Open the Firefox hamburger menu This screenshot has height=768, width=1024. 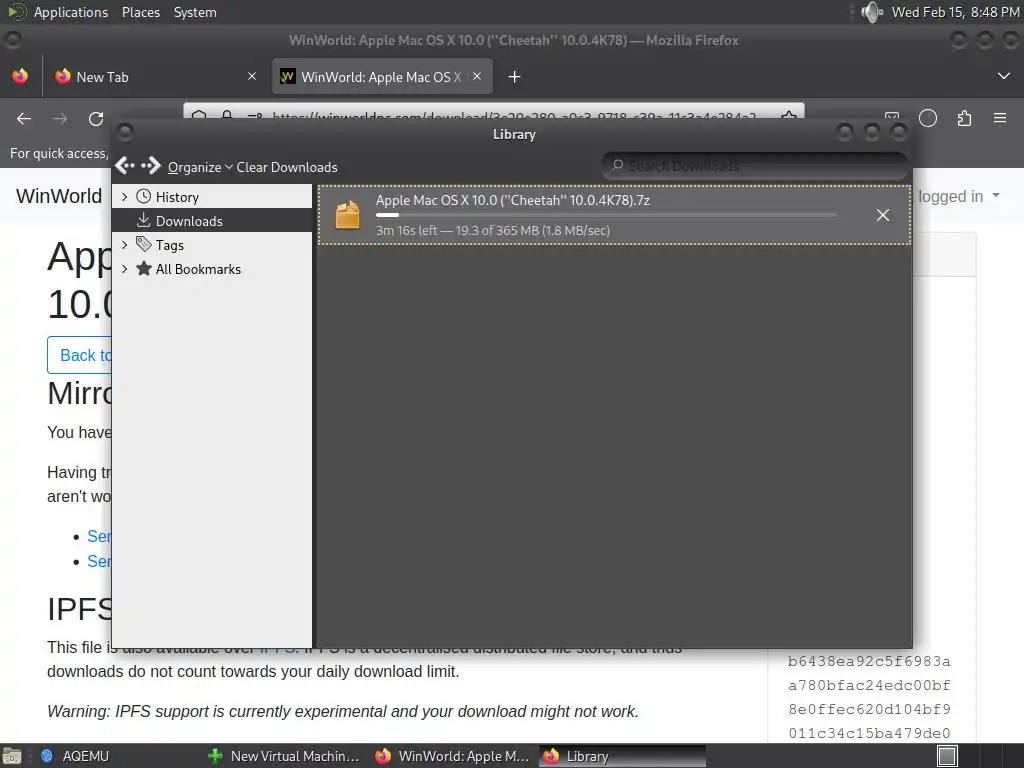click(1000, 118)
